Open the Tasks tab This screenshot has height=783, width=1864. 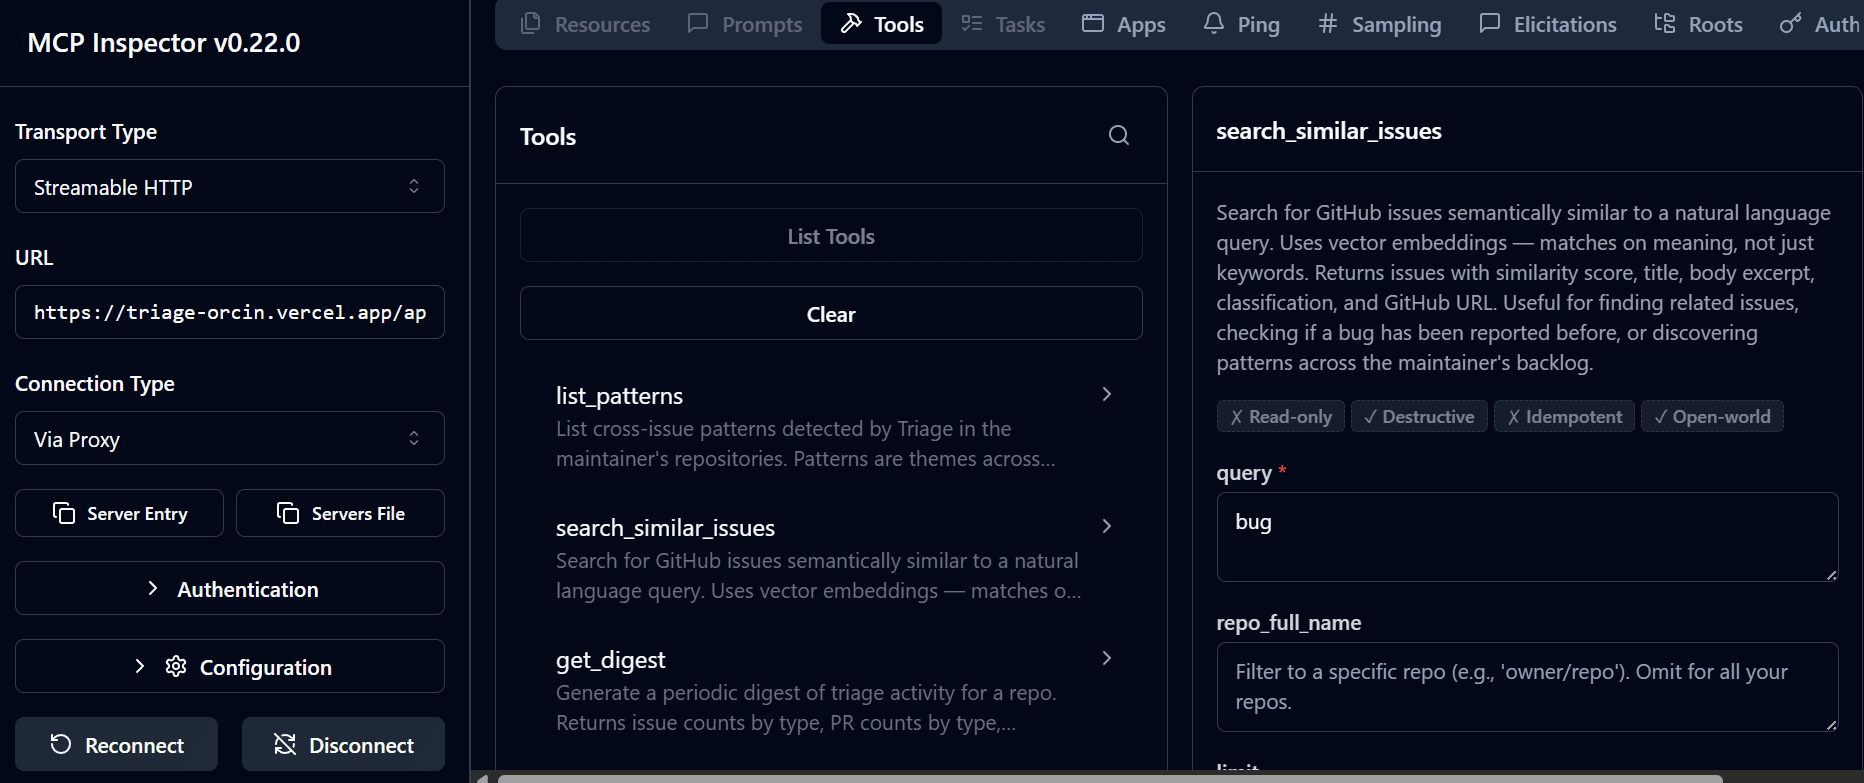pyautogui.click(x=1003, y=24)
